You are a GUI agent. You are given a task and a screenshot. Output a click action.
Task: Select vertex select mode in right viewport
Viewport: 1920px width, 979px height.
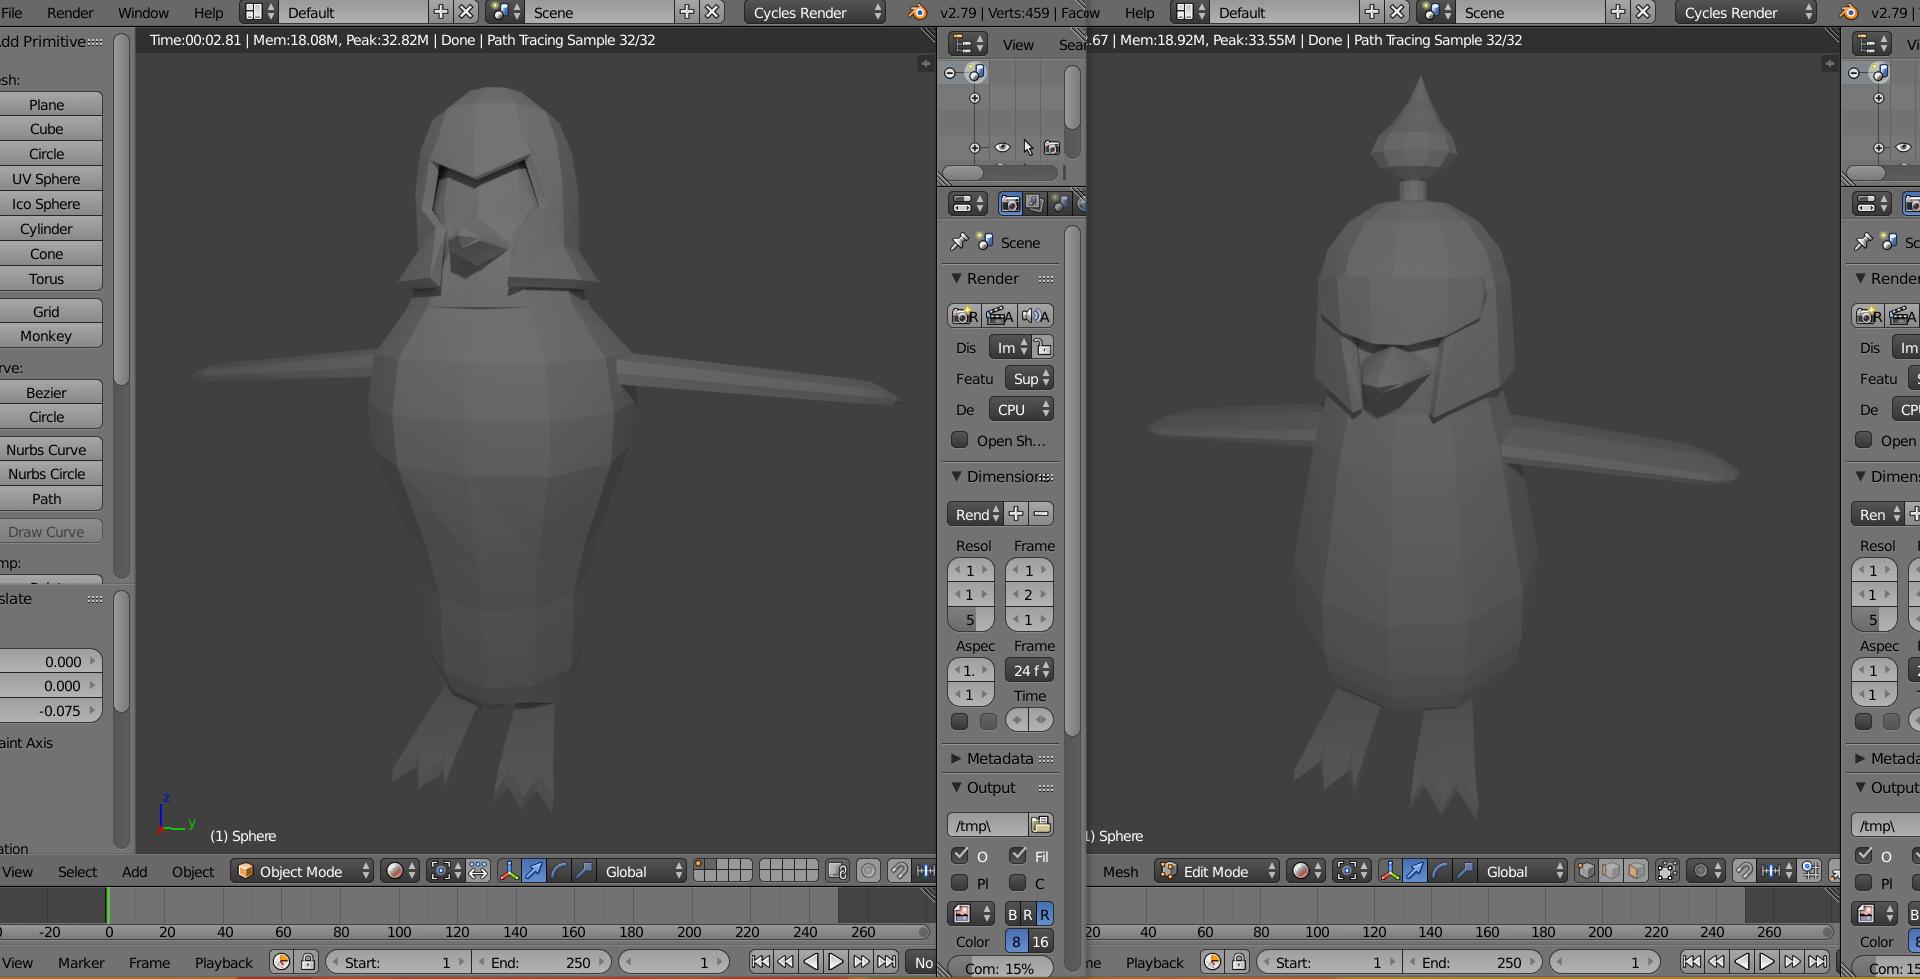point(1587,871)
